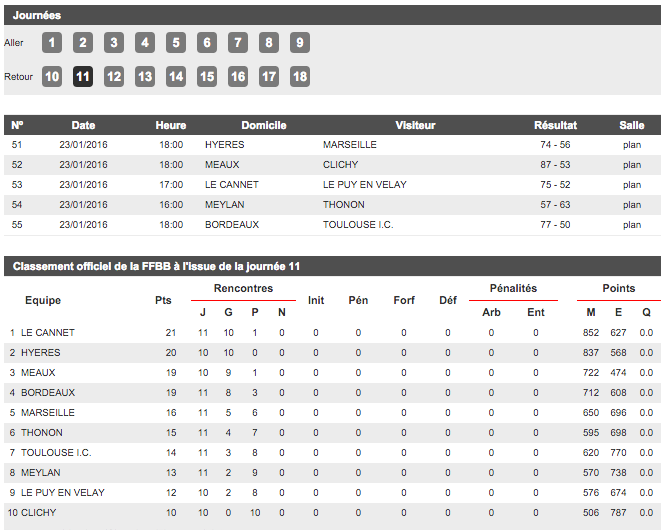This screenshot has height=530, width=661.
Task: Click the 74 - 56 result for match 51
Action: pyautogui.click(x=555, y=145)
